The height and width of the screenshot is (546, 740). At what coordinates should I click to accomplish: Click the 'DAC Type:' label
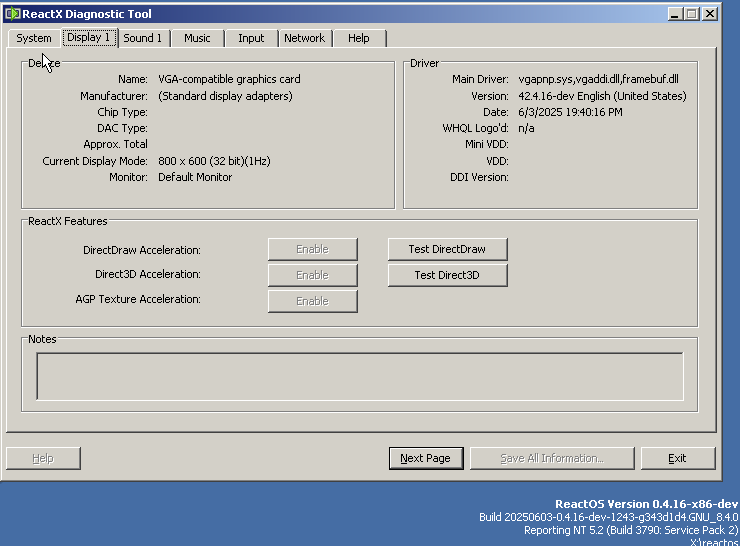click(122, 128)
